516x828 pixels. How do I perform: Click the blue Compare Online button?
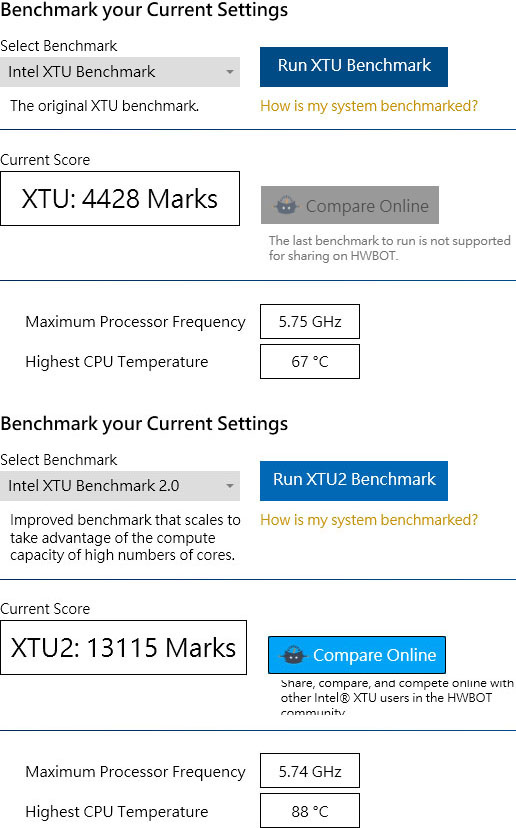(356, 655)
